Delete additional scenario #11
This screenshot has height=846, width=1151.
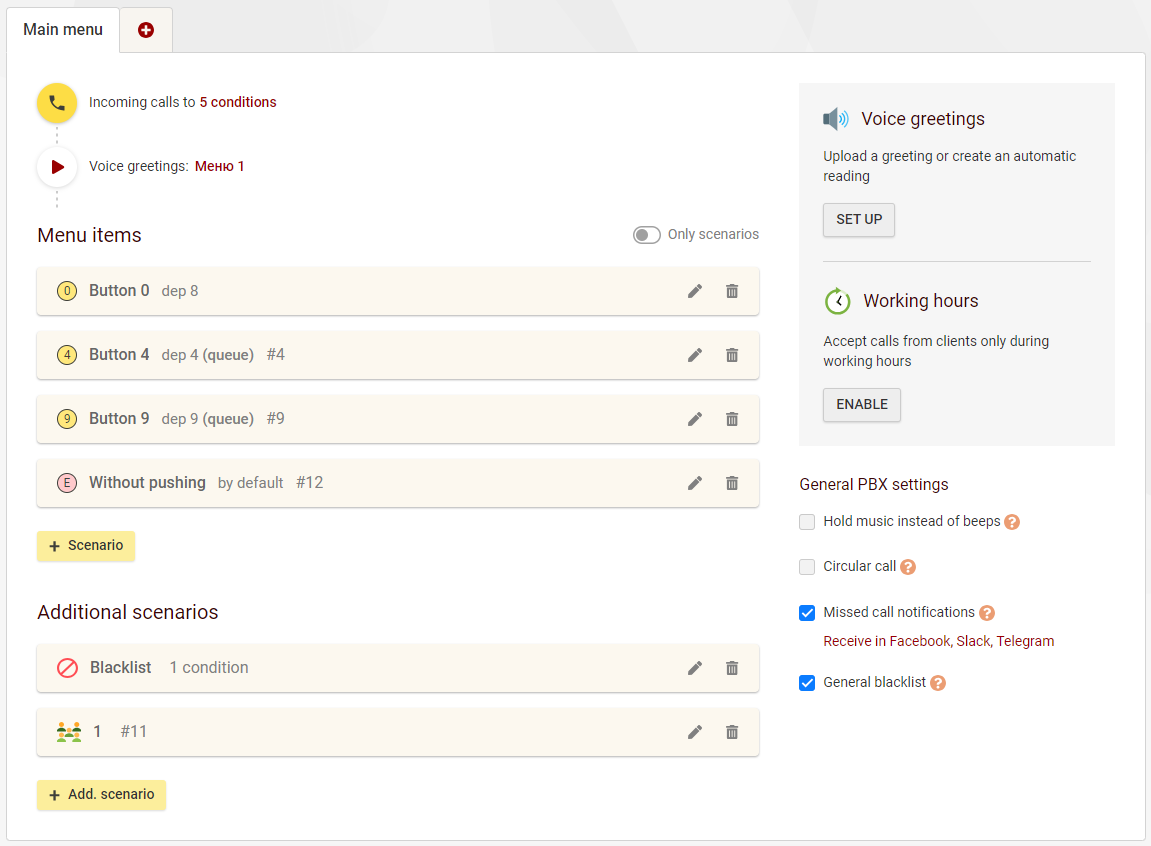point(732,732)
